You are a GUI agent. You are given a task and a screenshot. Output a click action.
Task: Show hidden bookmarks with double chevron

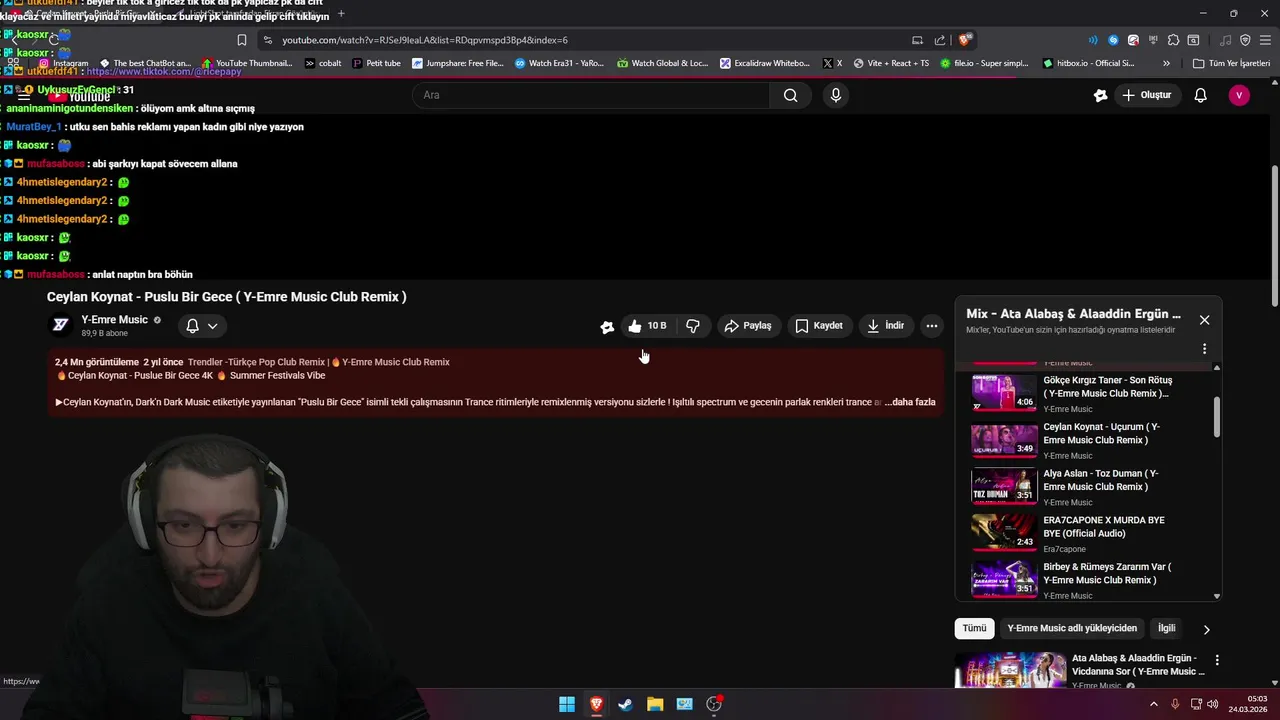point(1166,63)
